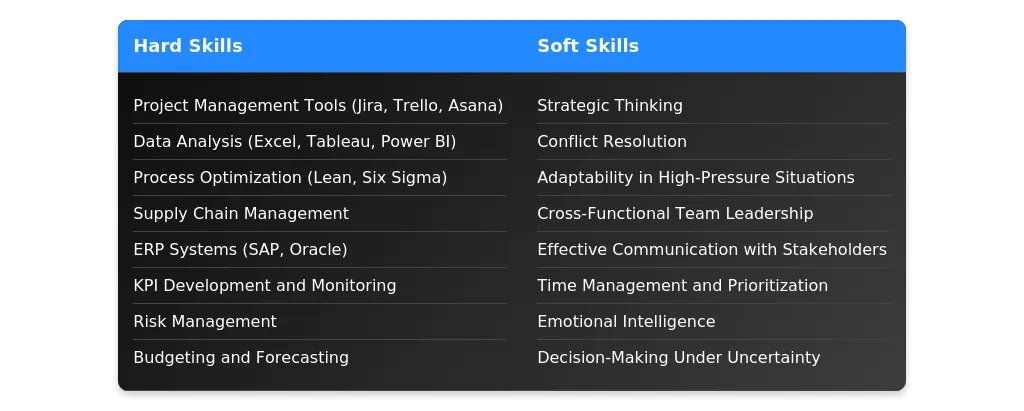
Task: Select Budgeting and Forecasting row
Action: point(319,357)
